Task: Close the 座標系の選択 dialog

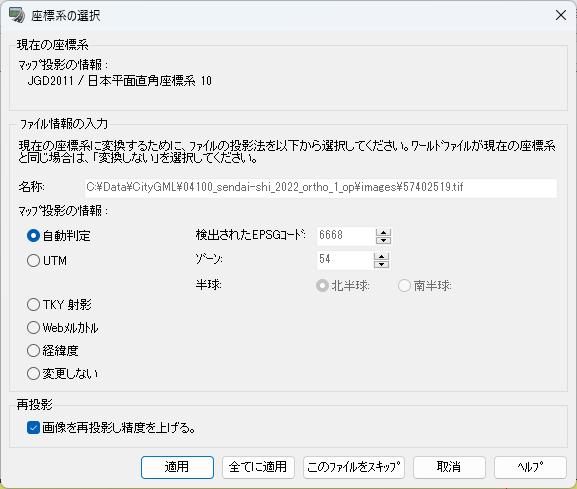Action: point(561,15)
